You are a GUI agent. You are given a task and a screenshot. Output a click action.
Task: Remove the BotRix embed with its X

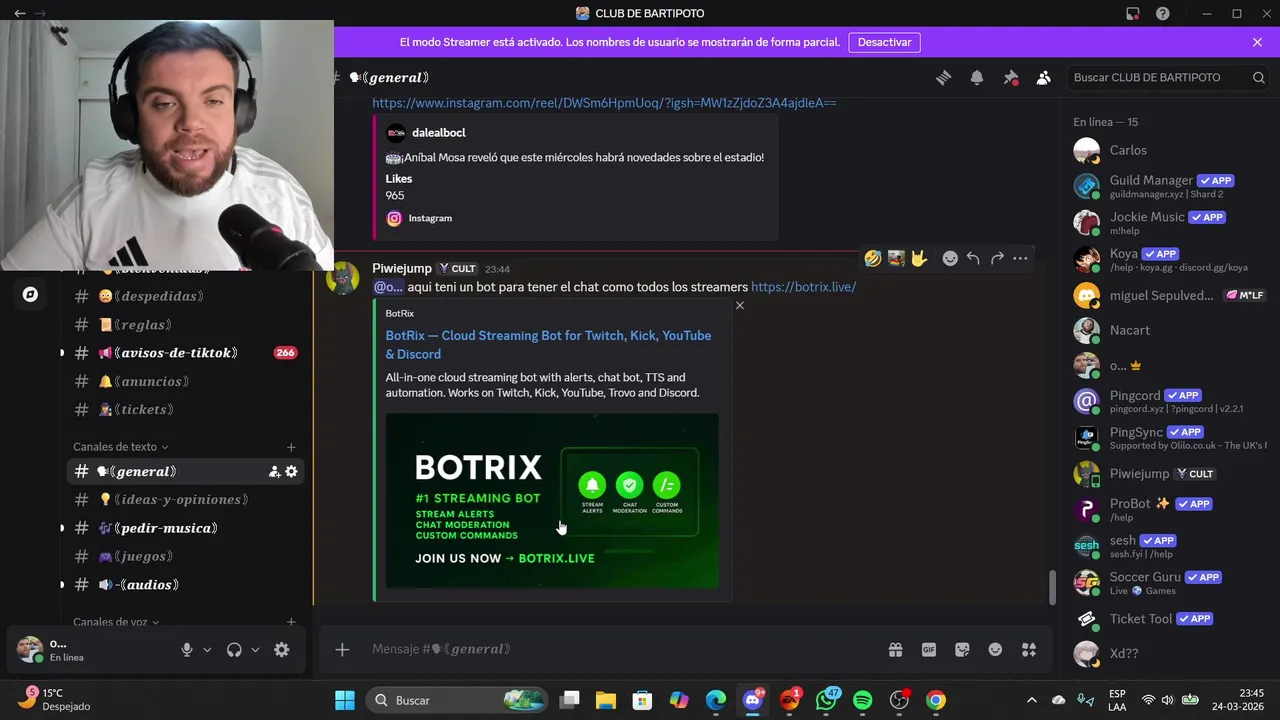tap(740, 305)
